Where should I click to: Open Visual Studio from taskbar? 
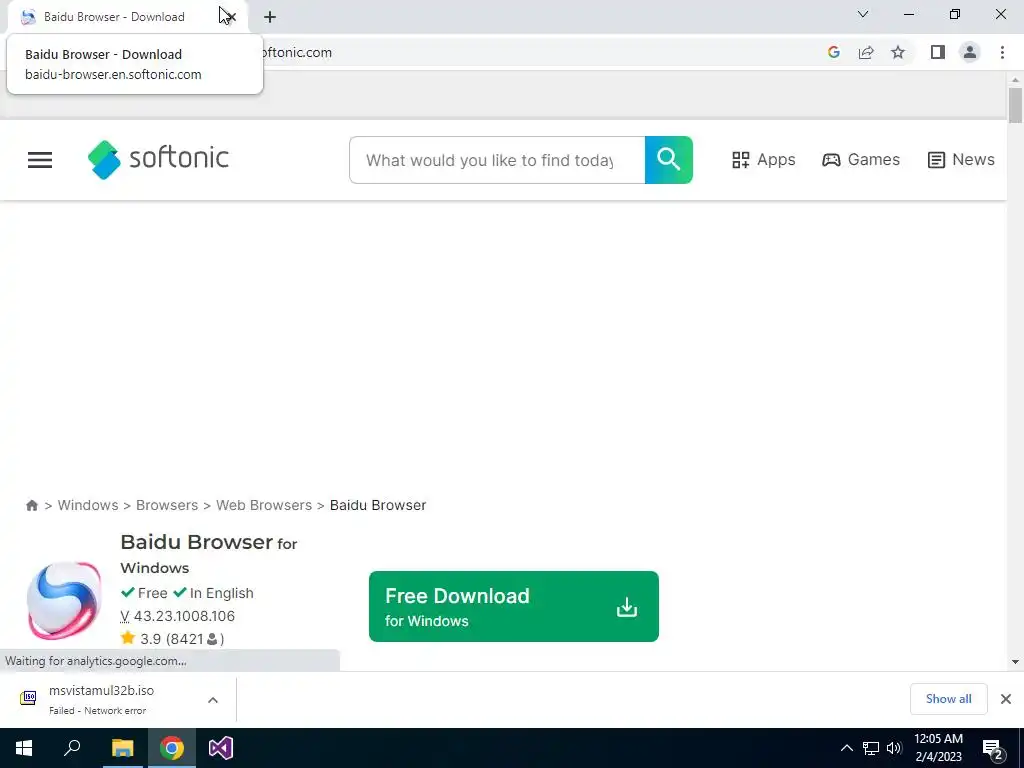point(221,748)
